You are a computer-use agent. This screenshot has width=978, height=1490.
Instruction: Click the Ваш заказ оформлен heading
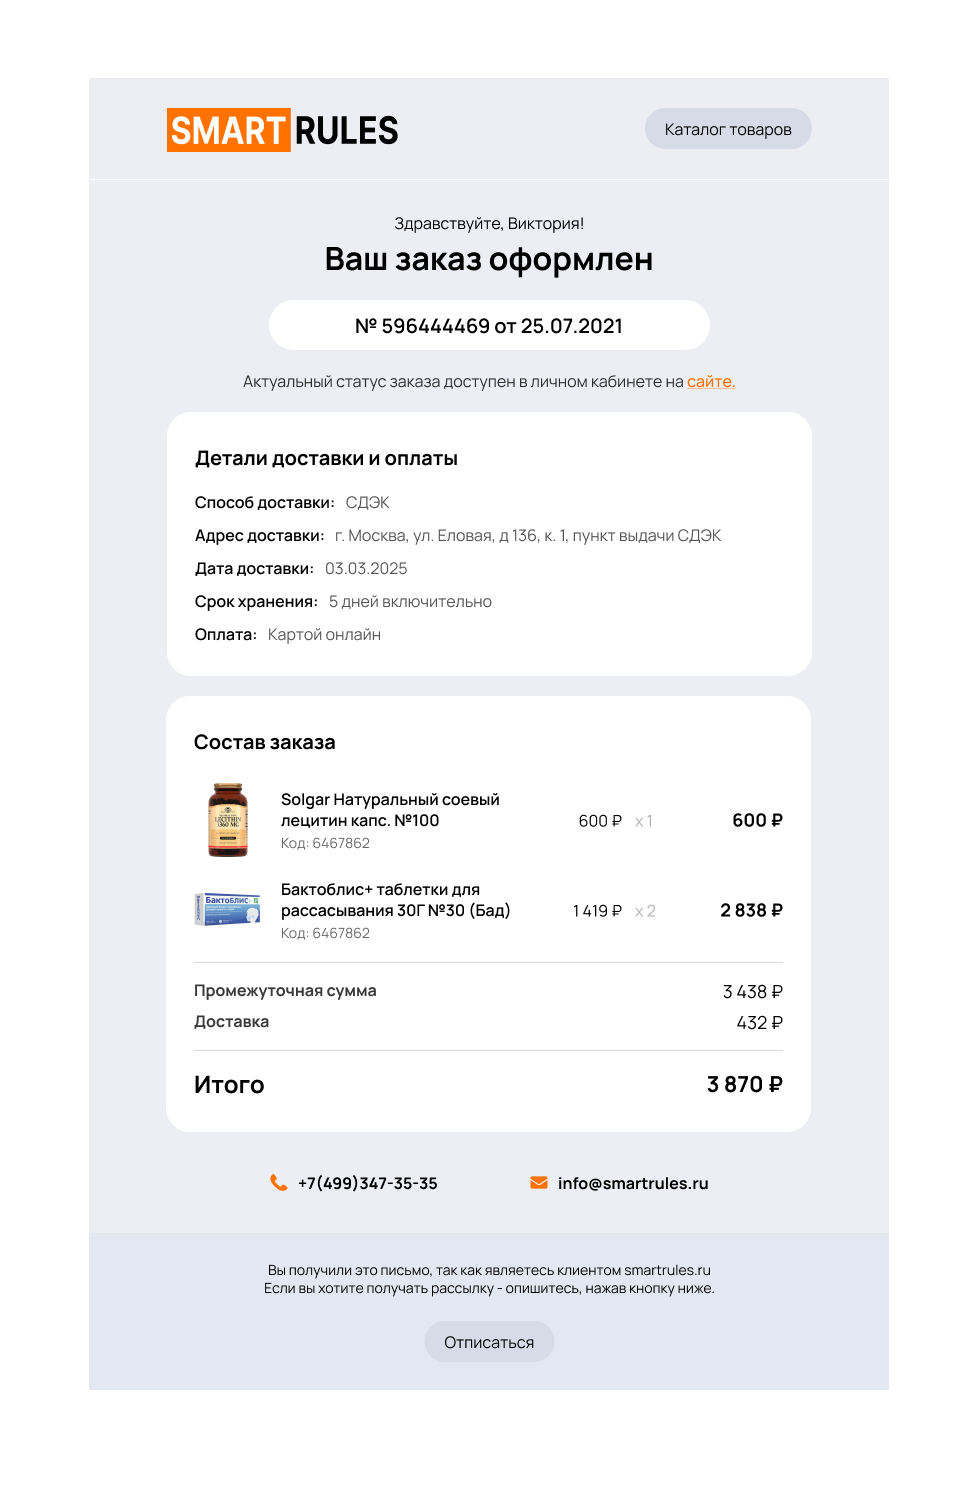coord(489,259)
